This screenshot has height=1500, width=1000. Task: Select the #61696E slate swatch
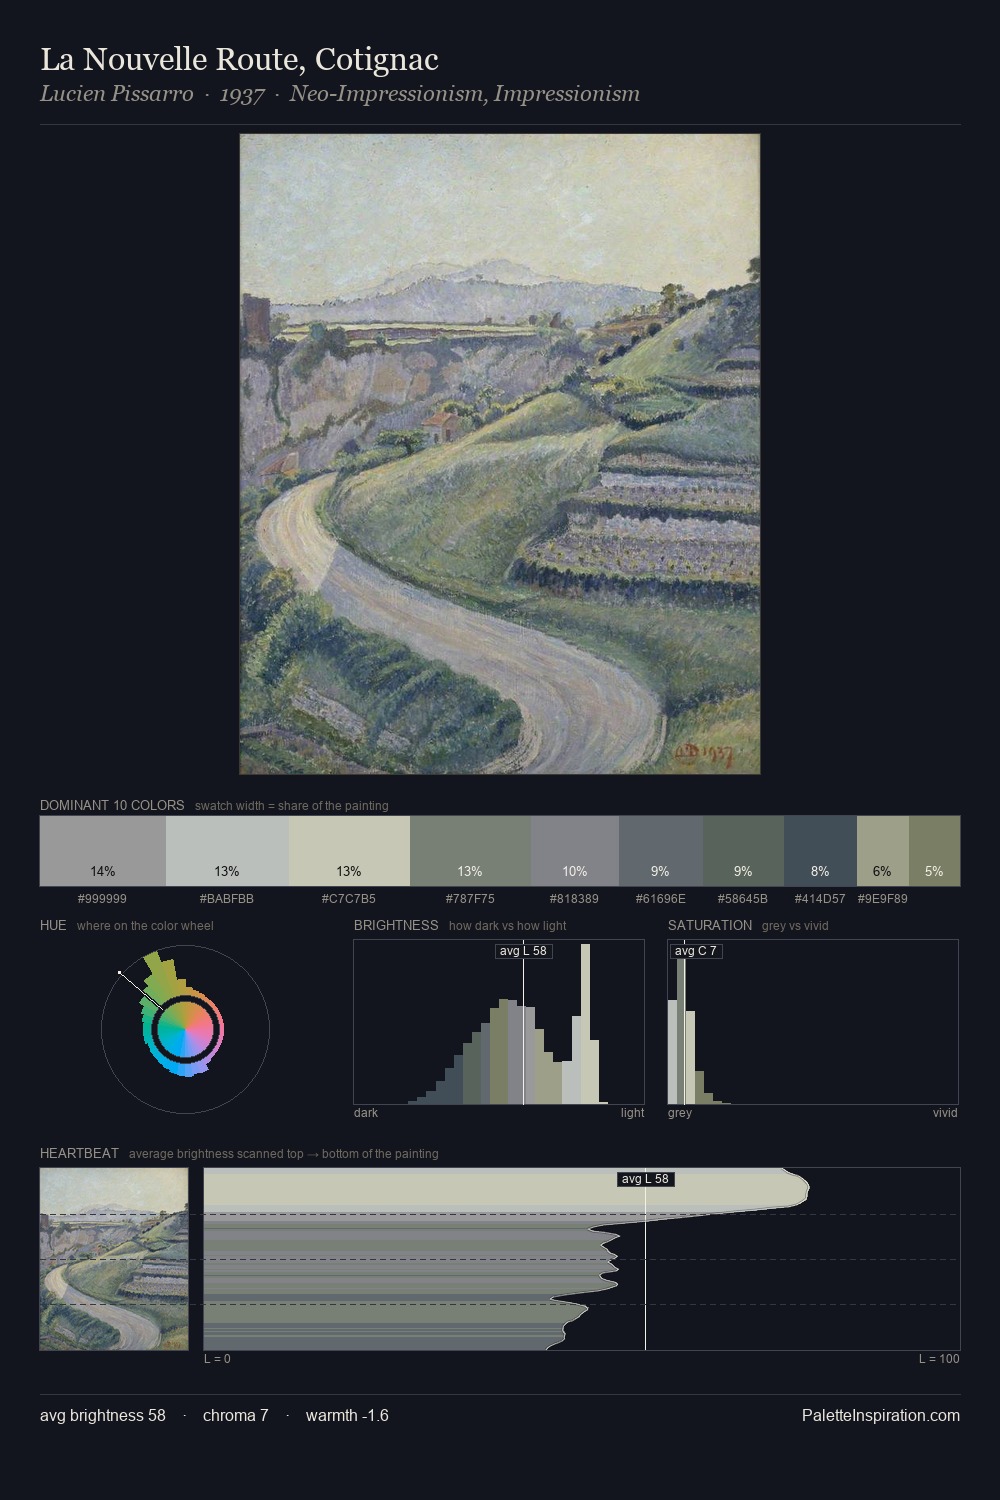(661, 851)
